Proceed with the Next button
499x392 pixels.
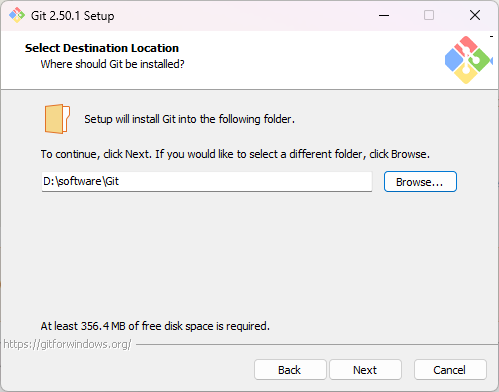pos(365,370)
